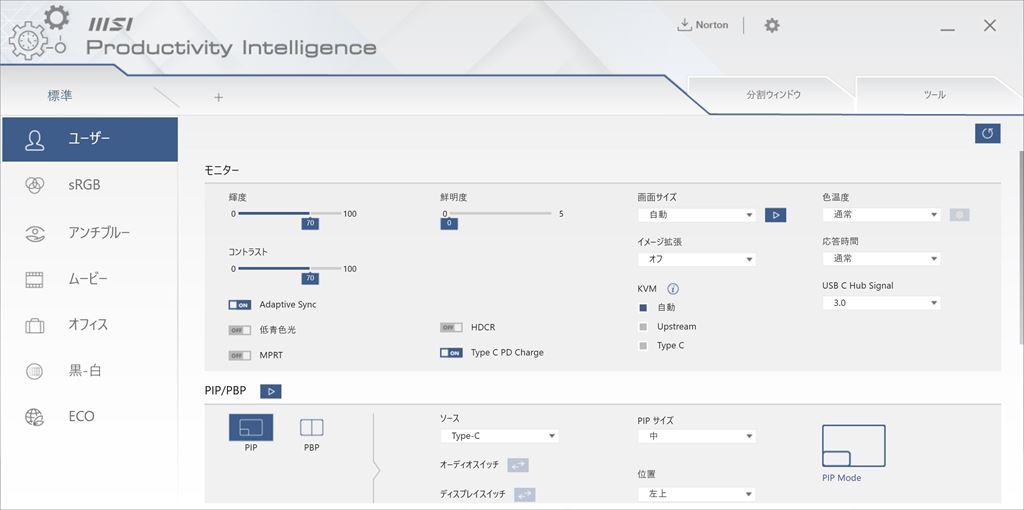Screen dimensions: 1024x510
Task: Open the PIP サイズ dropdown
Action: (697, 436)
